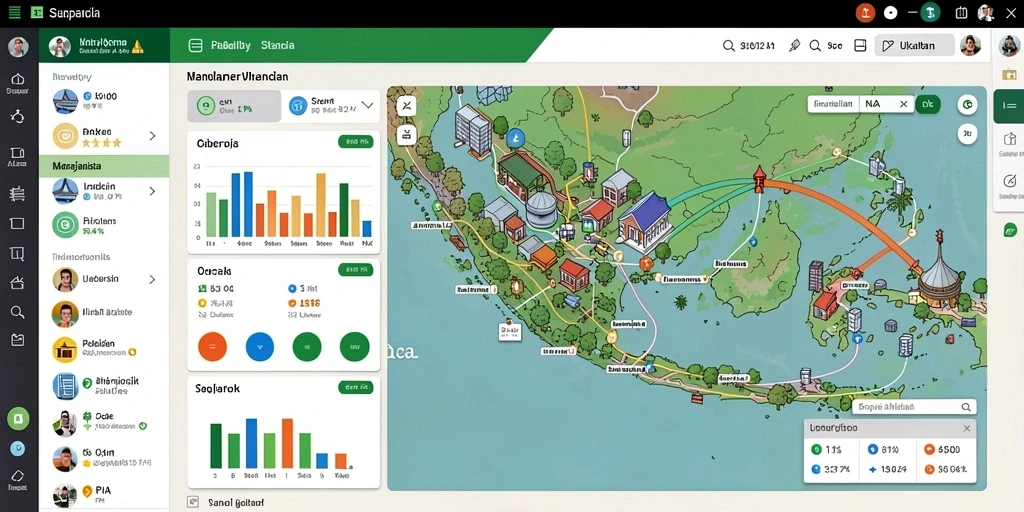The height and width of the screenshot is (512, 1024).
Task: Switch to the Stancia tab
Action: click(x=278, y=46)
